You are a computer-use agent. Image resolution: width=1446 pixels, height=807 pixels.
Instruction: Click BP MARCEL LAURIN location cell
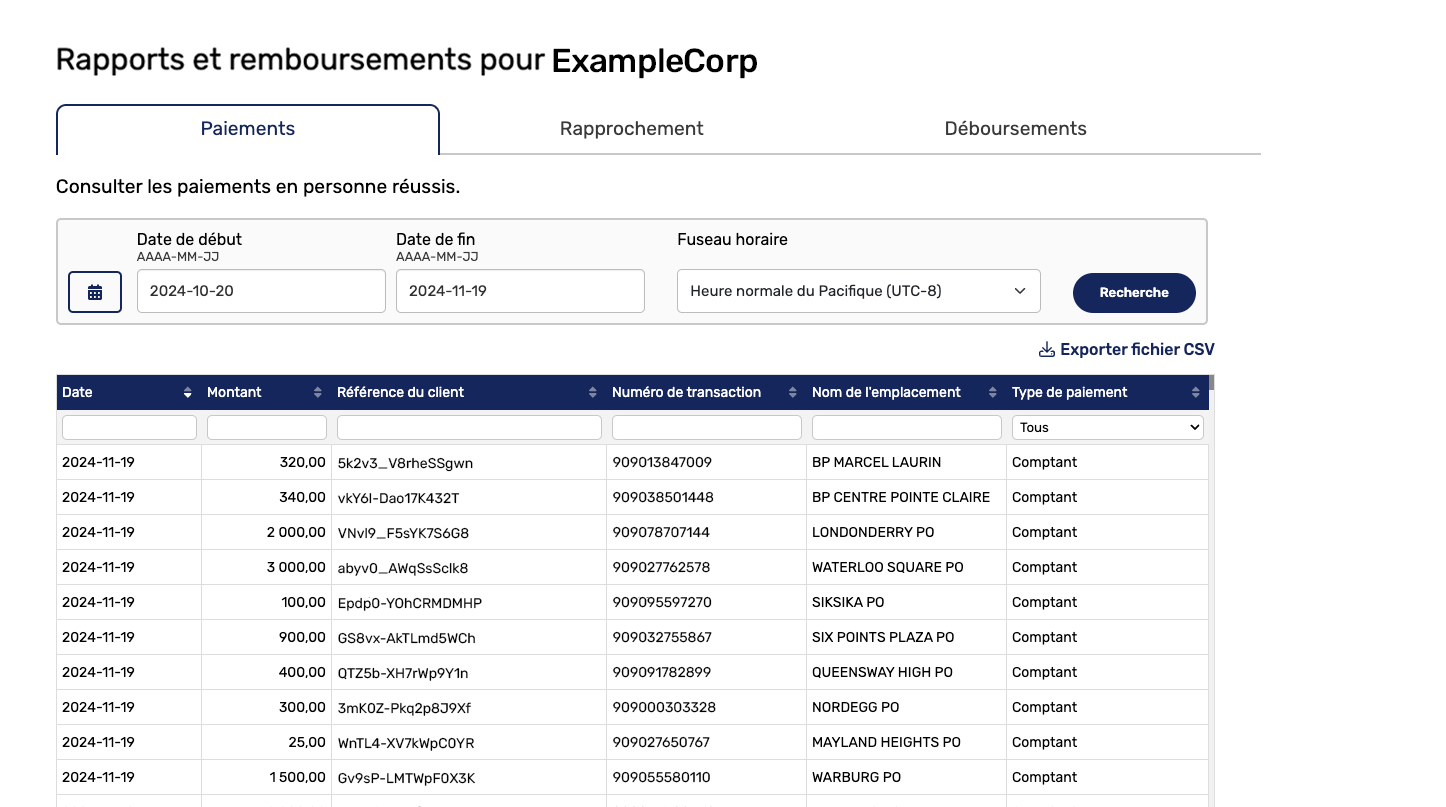[x=907, y=462]
